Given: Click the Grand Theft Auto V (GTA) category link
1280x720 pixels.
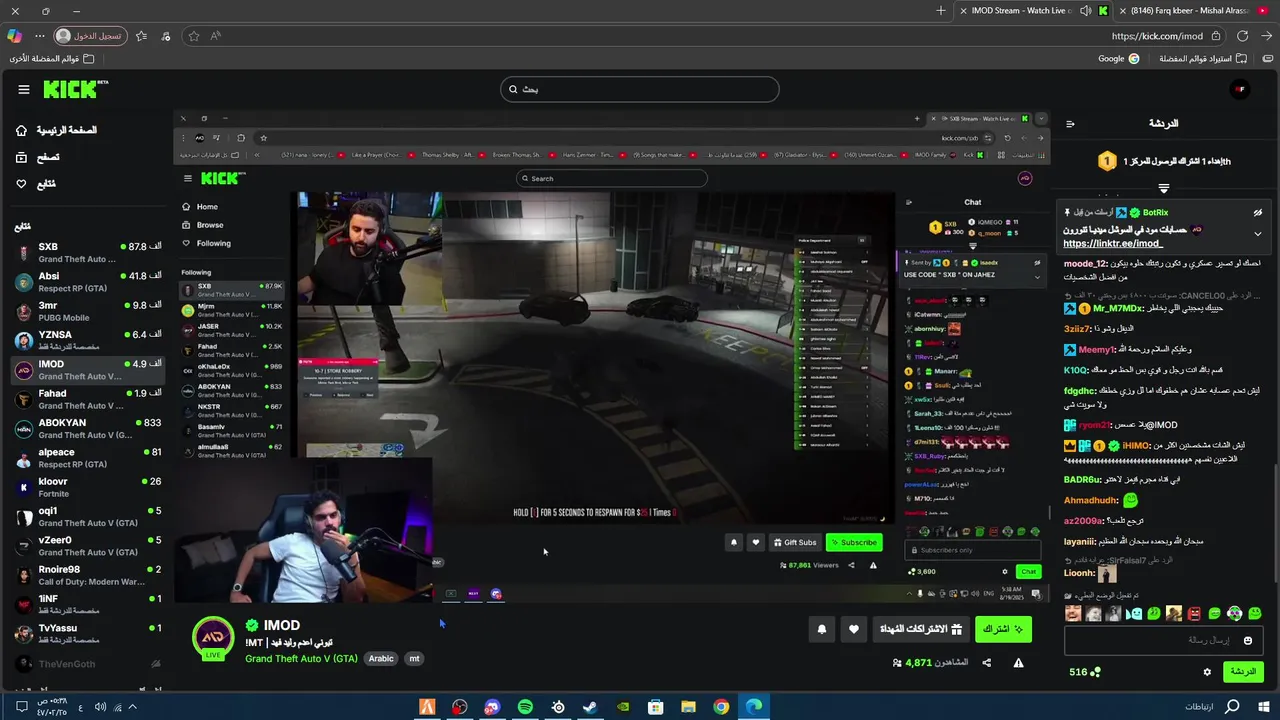Looking at the screenshot, I should (x=301, y=659).
